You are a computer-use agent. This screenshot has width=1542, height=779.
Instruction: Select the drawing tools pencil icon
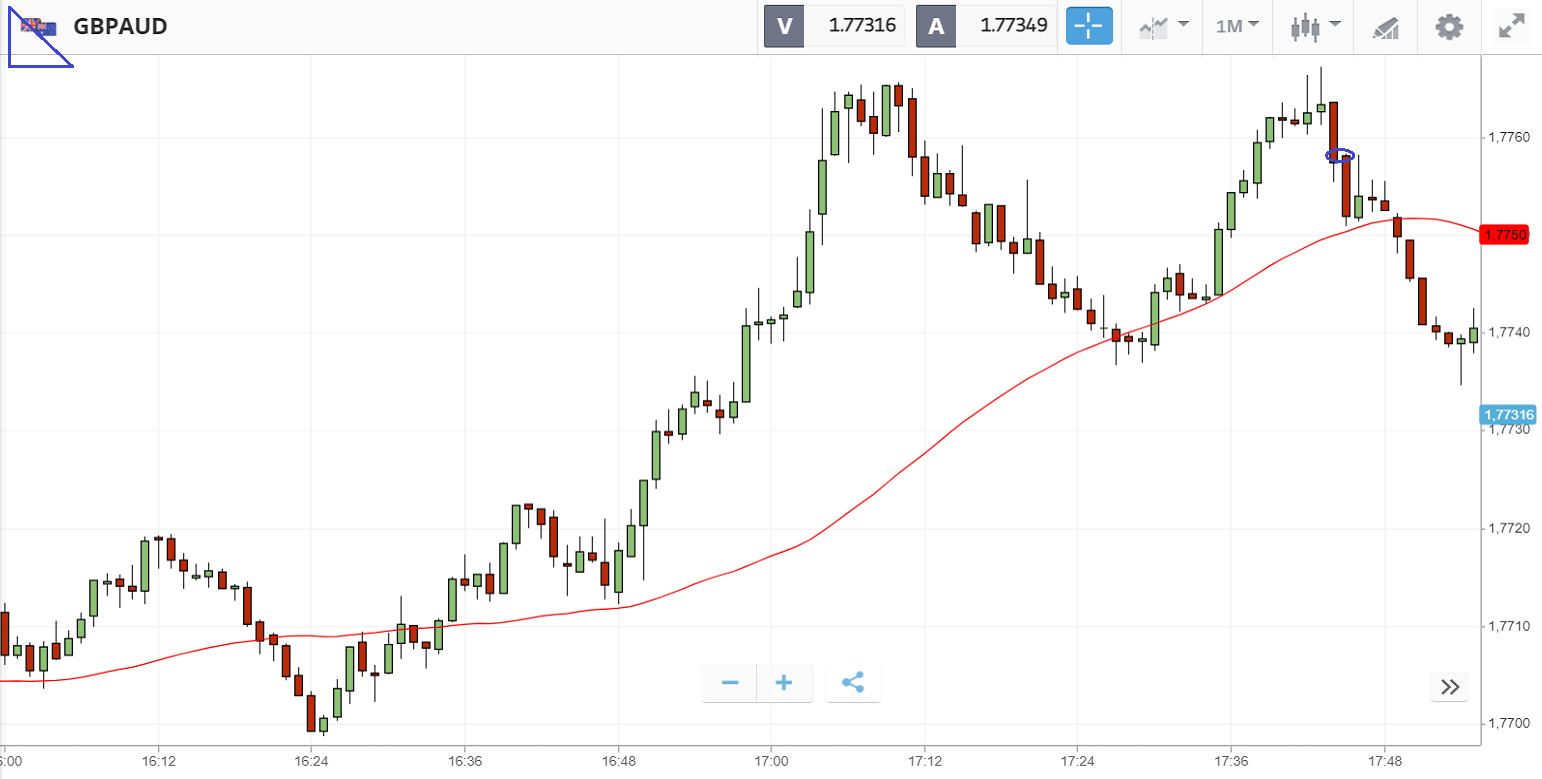click(1386, 27)
